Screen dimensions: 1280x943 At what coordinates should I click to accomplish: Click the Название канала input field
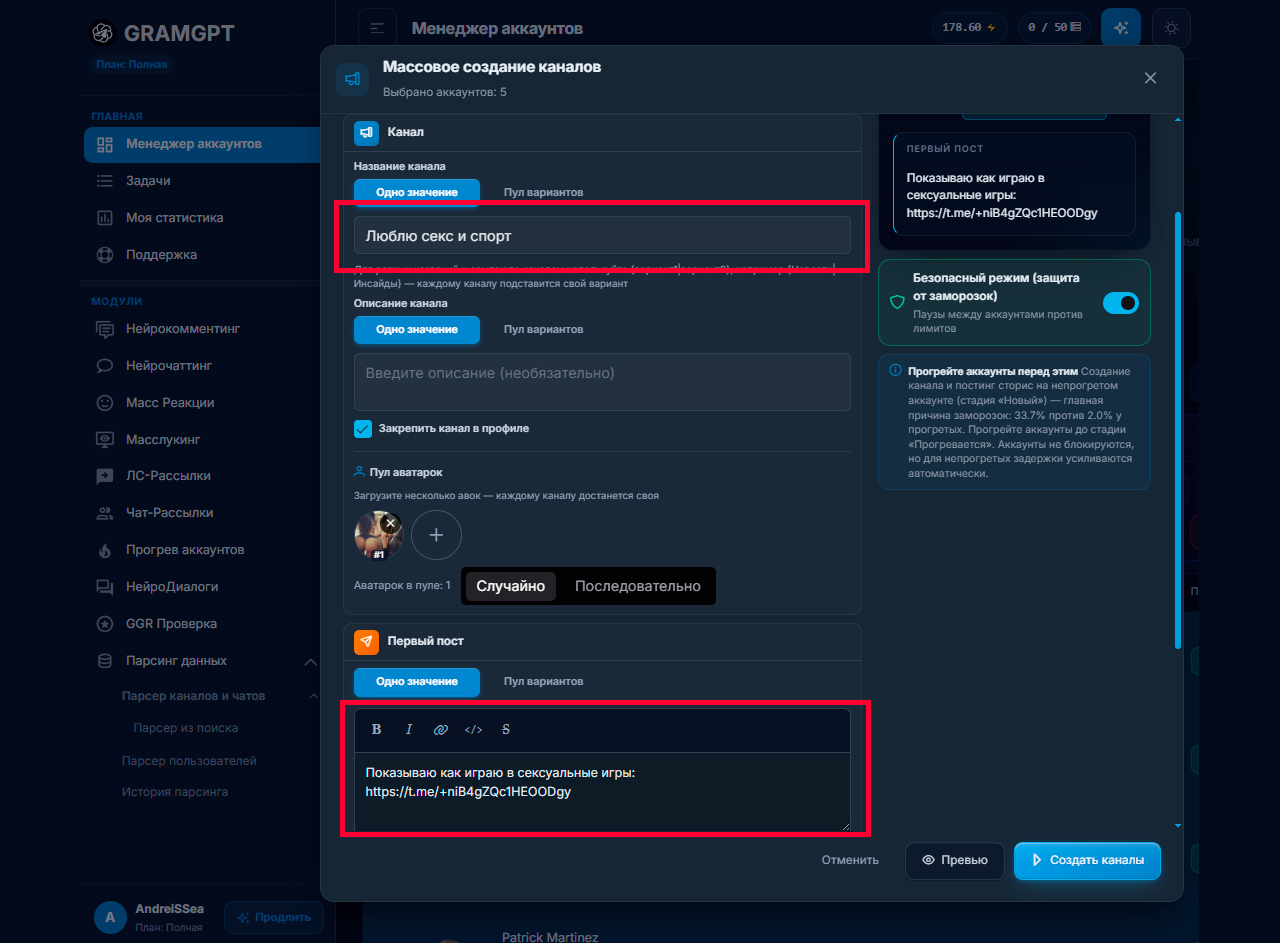coord(602,235)
